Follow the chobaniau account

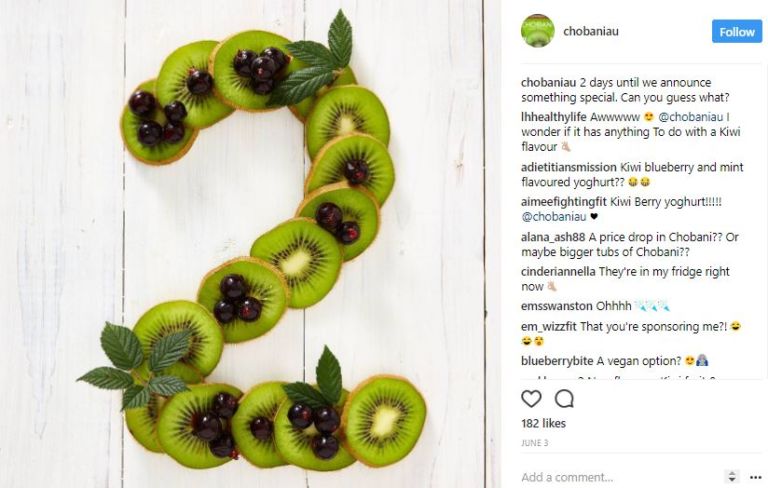pos(737,32)
